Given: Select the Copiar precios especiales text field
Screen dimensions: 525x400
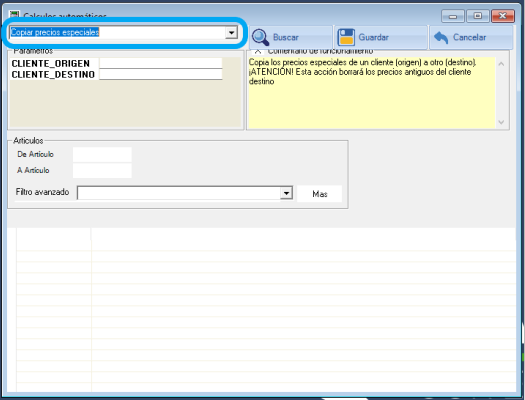Looking at the screenshot, I should coord(117,32).
